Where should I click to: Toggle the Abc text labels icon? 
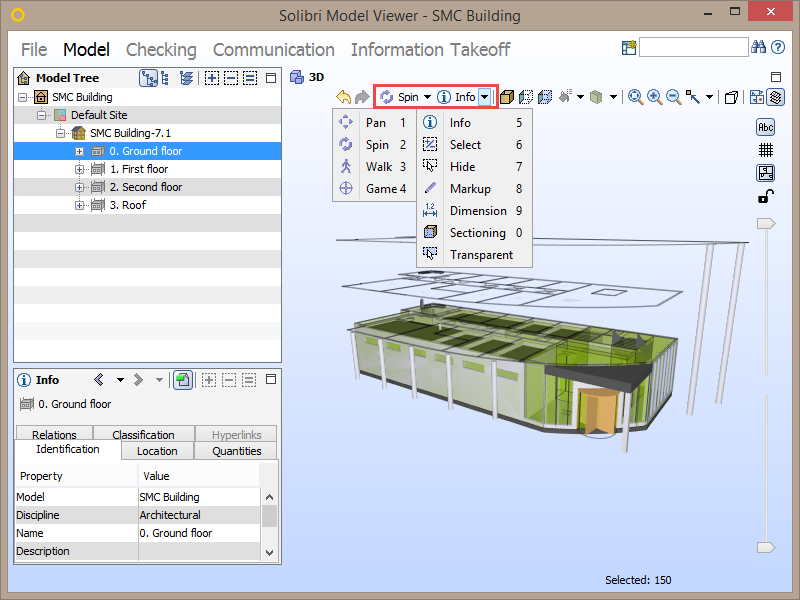(x=766, y=127)
